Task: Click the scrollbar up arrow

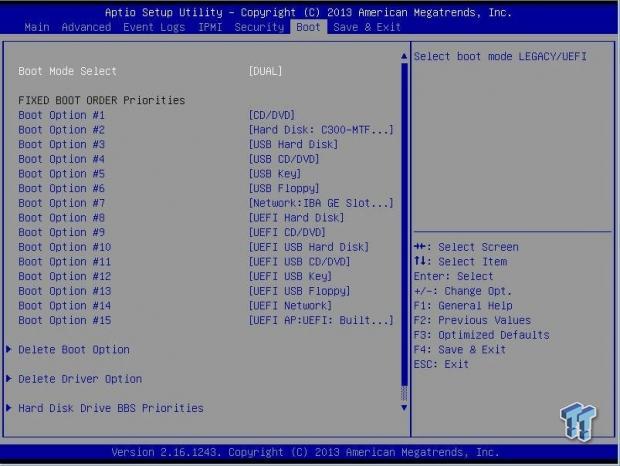Action: [404, 56]
